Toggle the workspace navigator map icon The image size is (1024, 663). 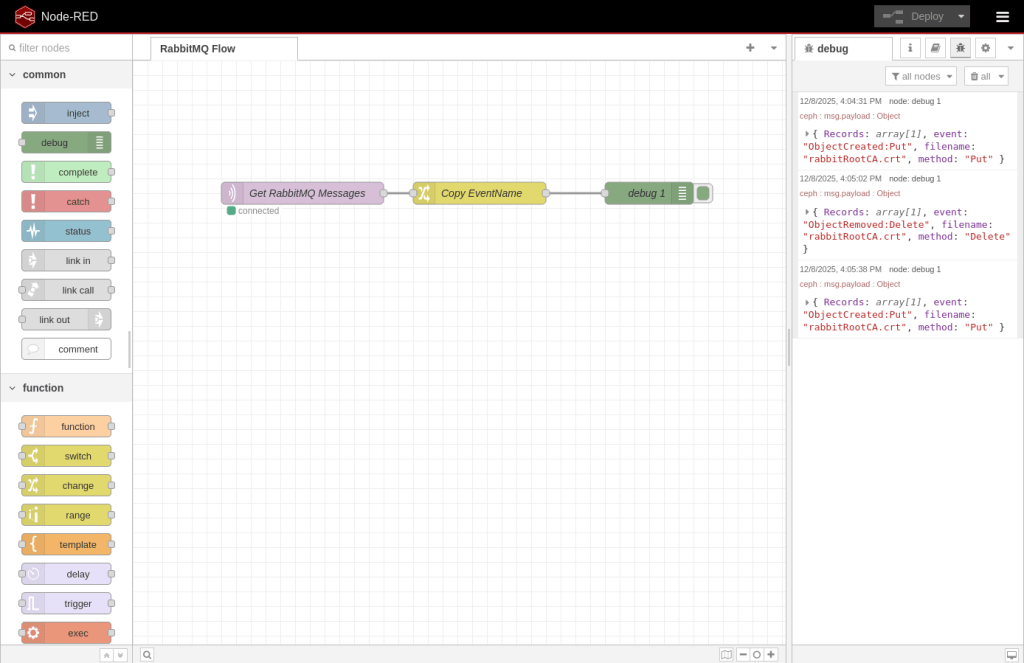point(726,655)
